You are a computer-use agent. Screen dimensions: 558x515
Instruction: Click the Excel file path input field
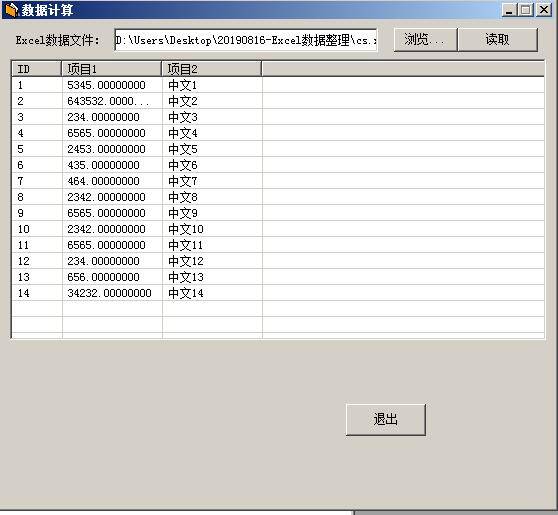[246, 40]
